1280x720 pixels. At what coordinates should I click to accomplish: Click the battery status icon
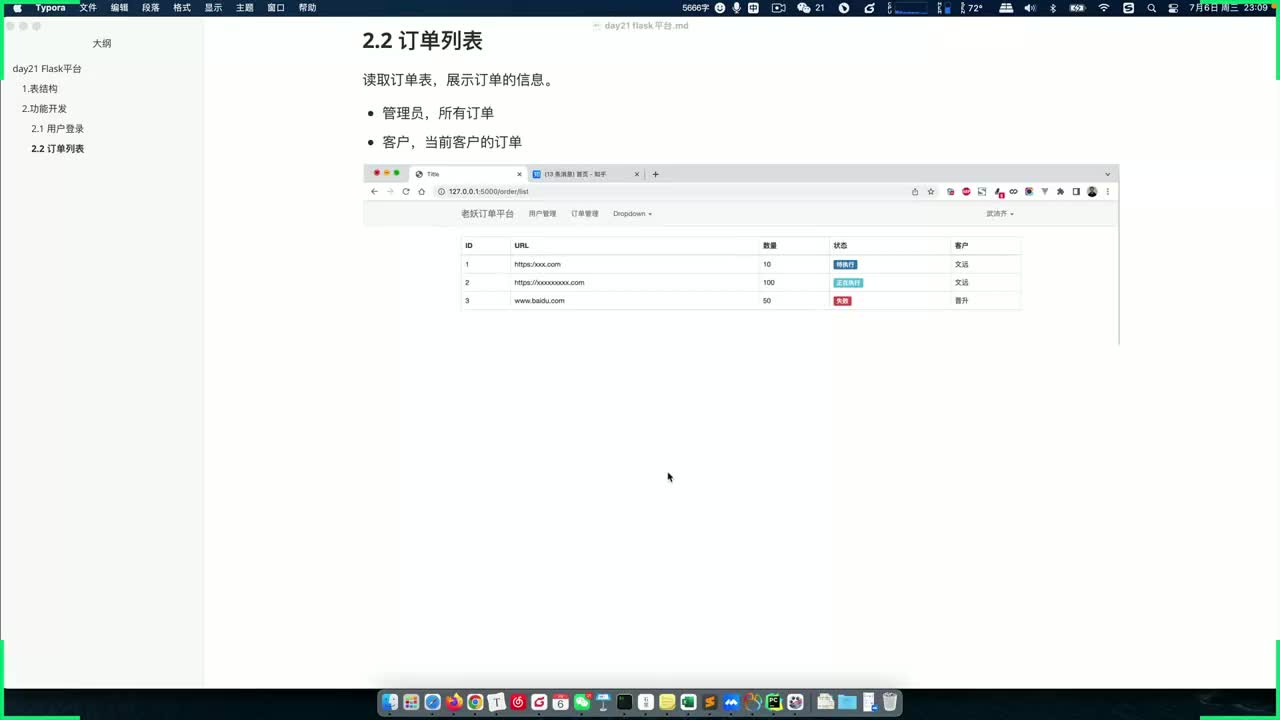tap(1077, 8)
